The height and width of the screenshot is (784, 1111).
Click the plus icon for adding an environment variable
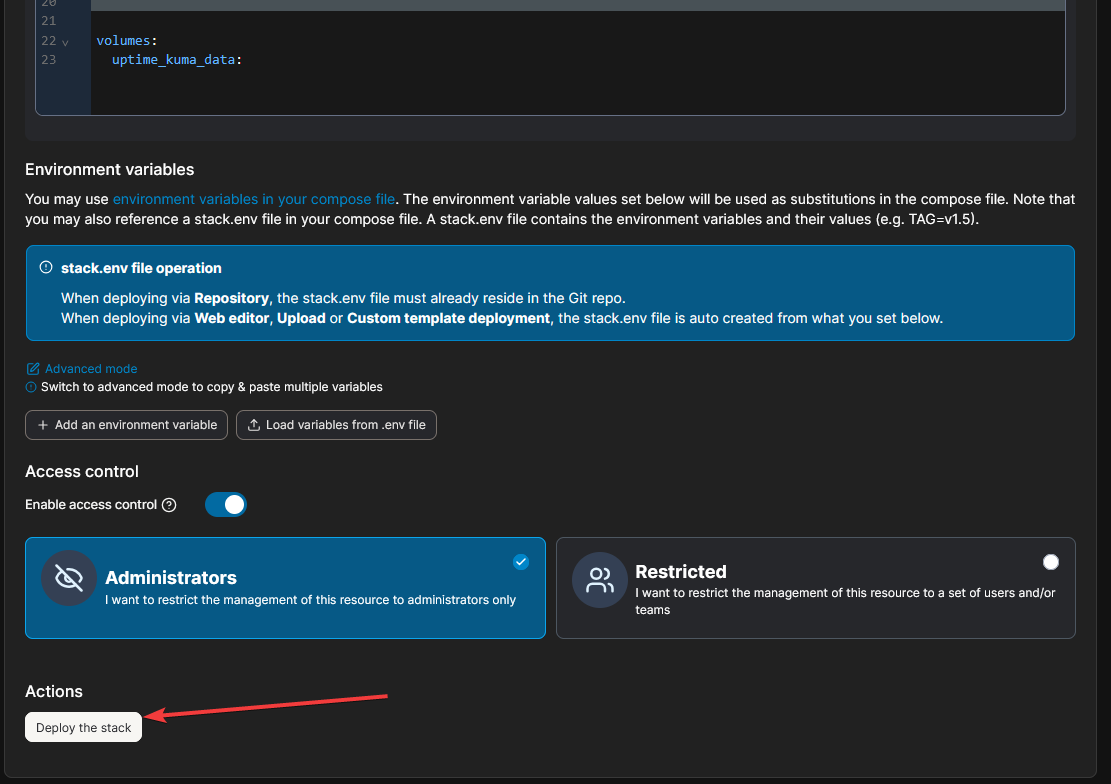tap(43, 425)
